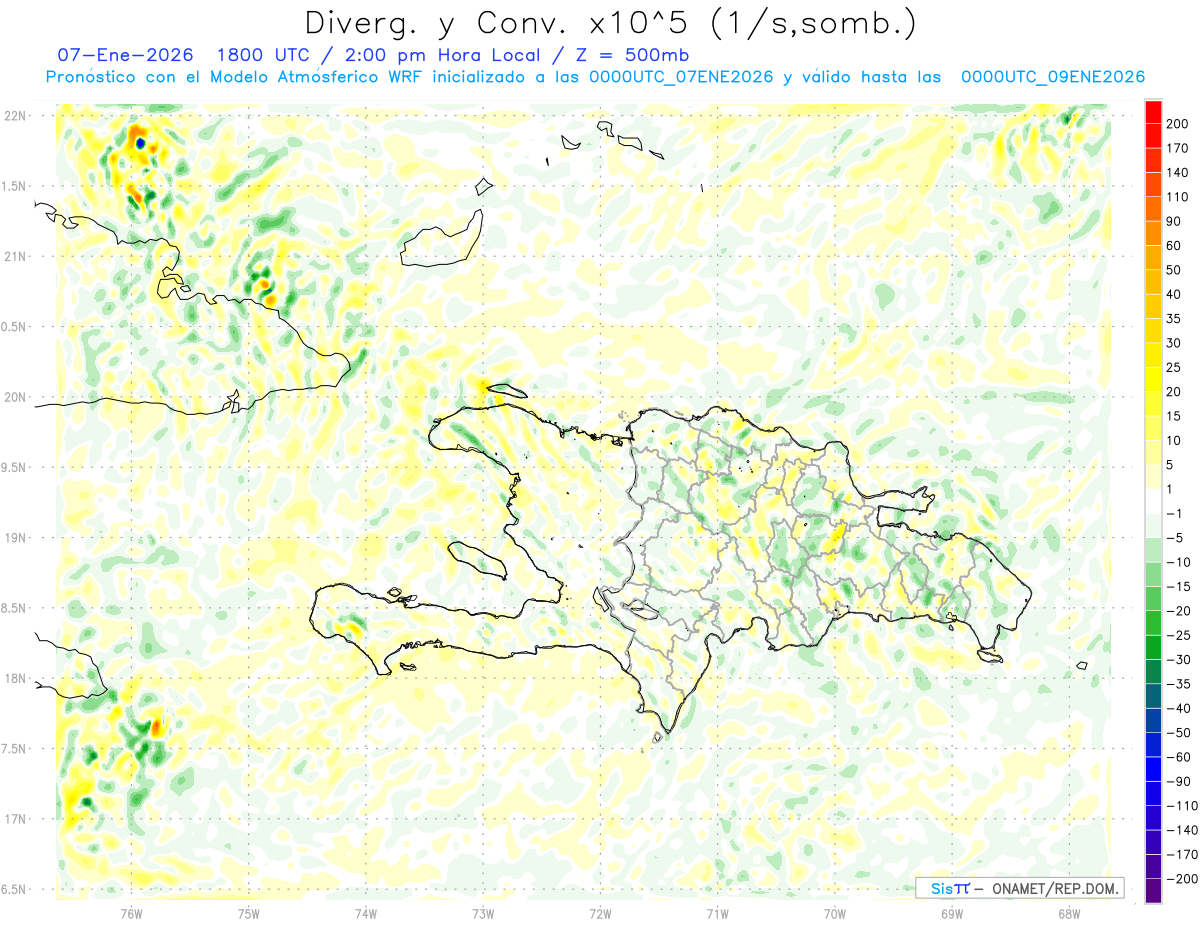The width and height of the screenshot is (1200, 927).
Task: Click the "75W" longitude label
Action: (x=249, y=913)
